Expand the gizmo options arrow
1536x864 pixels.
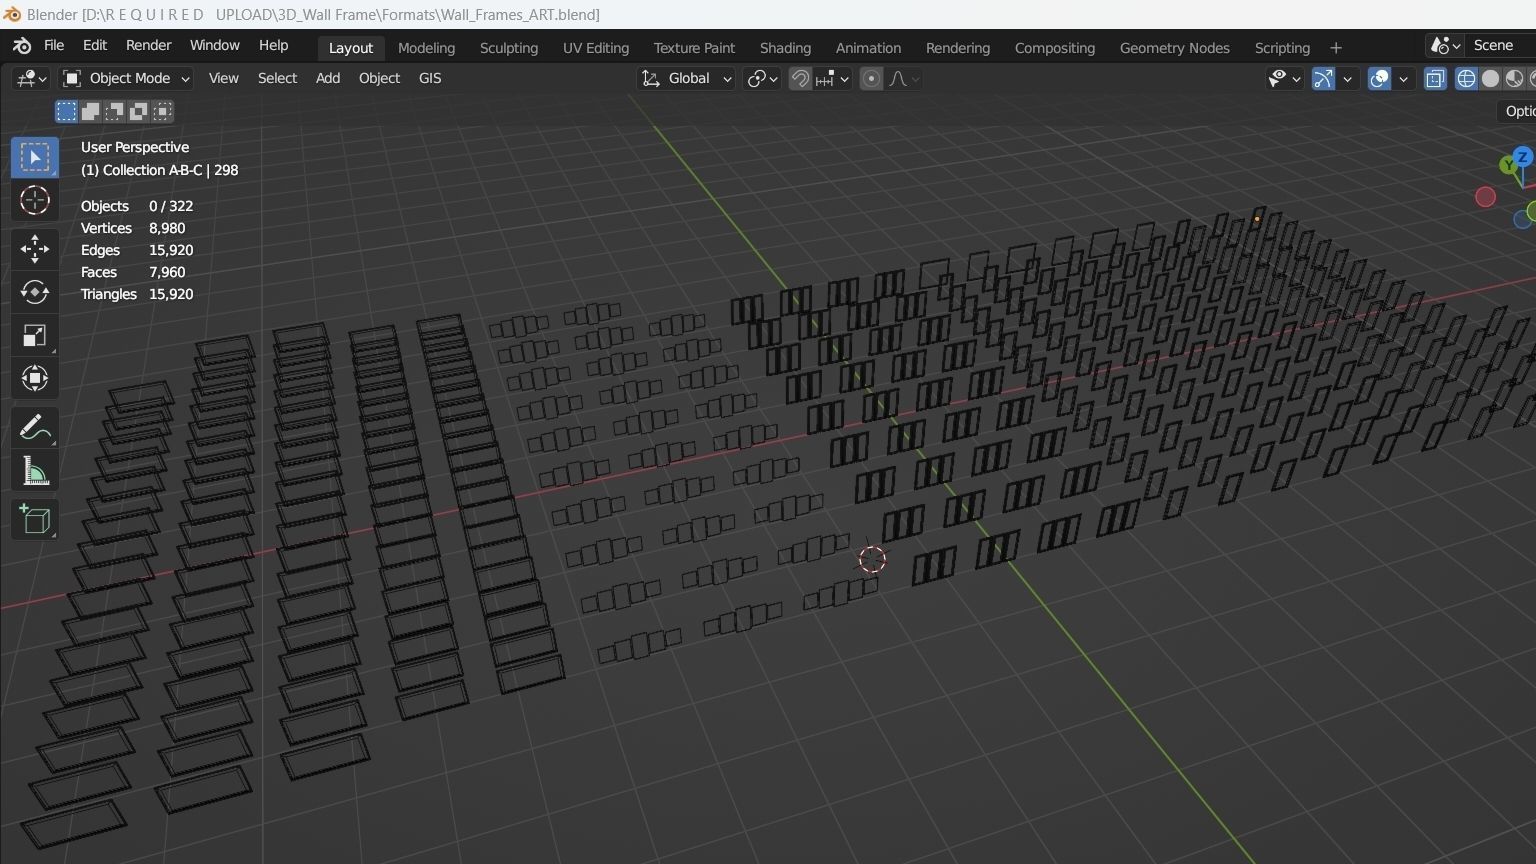pos(1347,78)
